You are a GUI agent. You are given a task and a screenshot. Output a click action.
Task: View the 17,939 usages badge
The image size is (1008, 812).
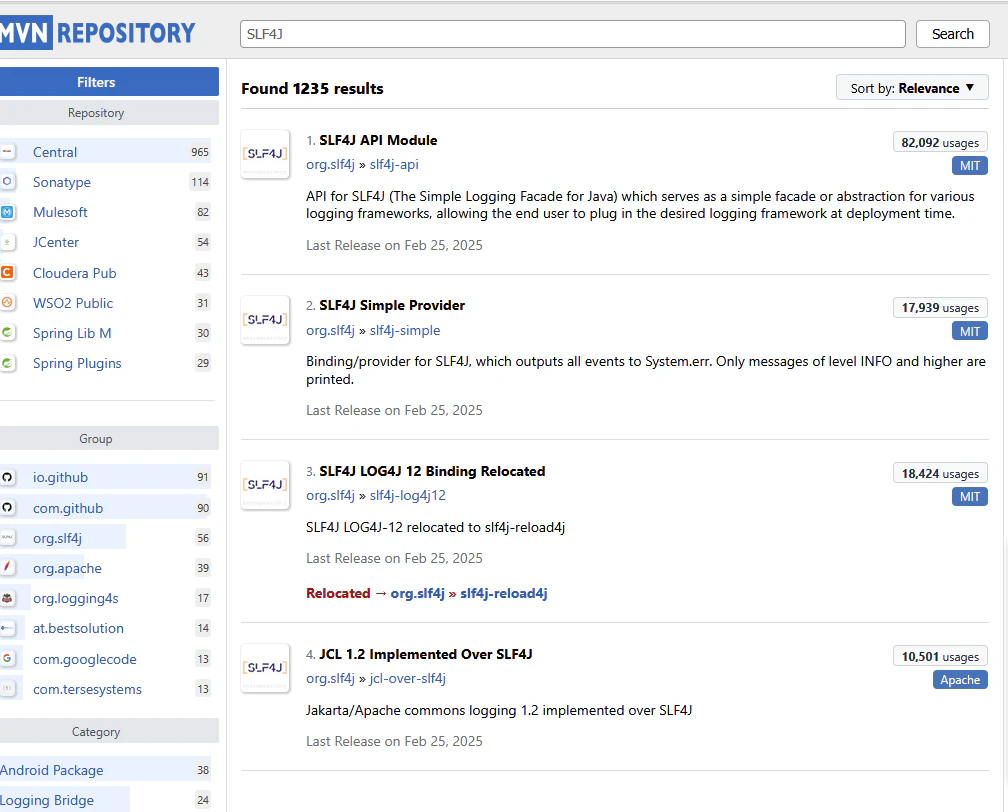tap(940, 308)
